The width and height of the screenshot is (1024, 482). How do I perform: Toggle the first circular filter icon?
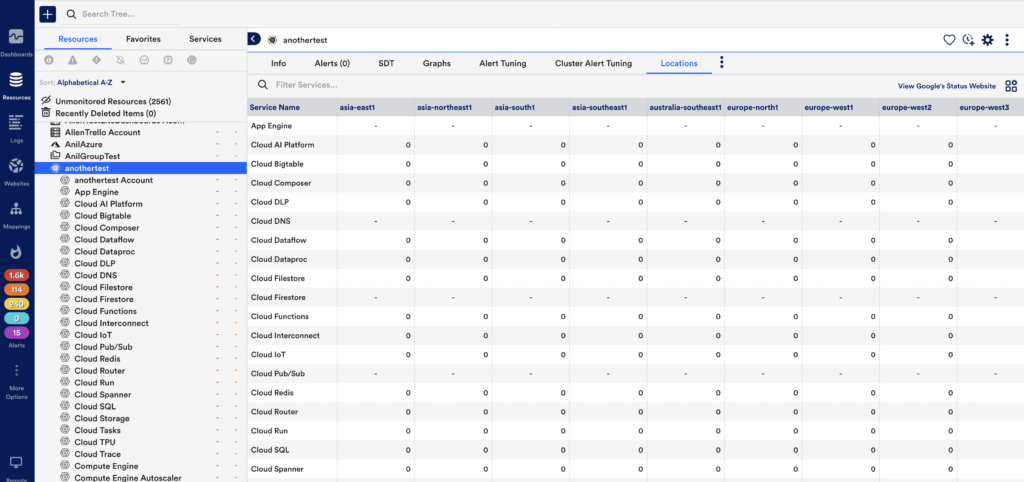pyautogui.click(x=48, y=60)
